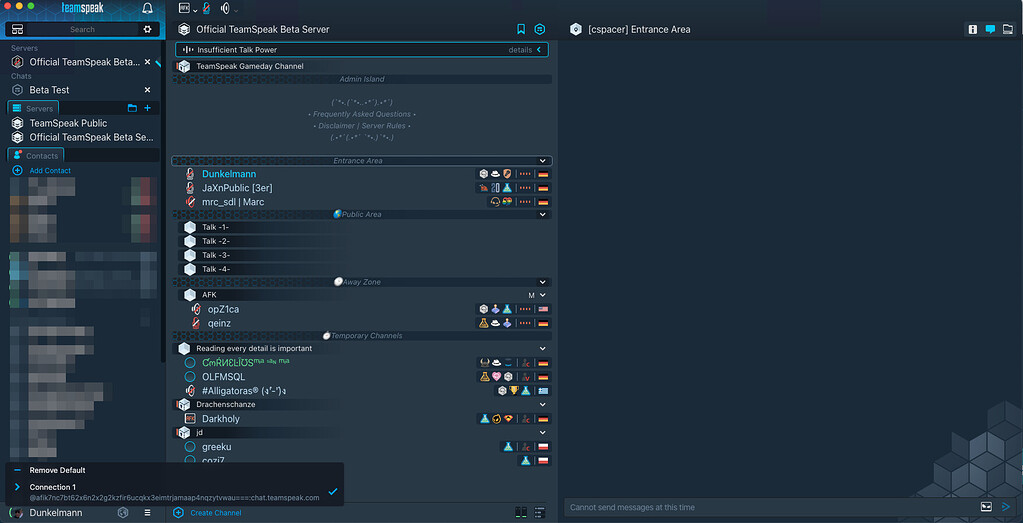Open the channel info panel icon
This screenshot has height=523, width=1023.
(x=972, y=29)
